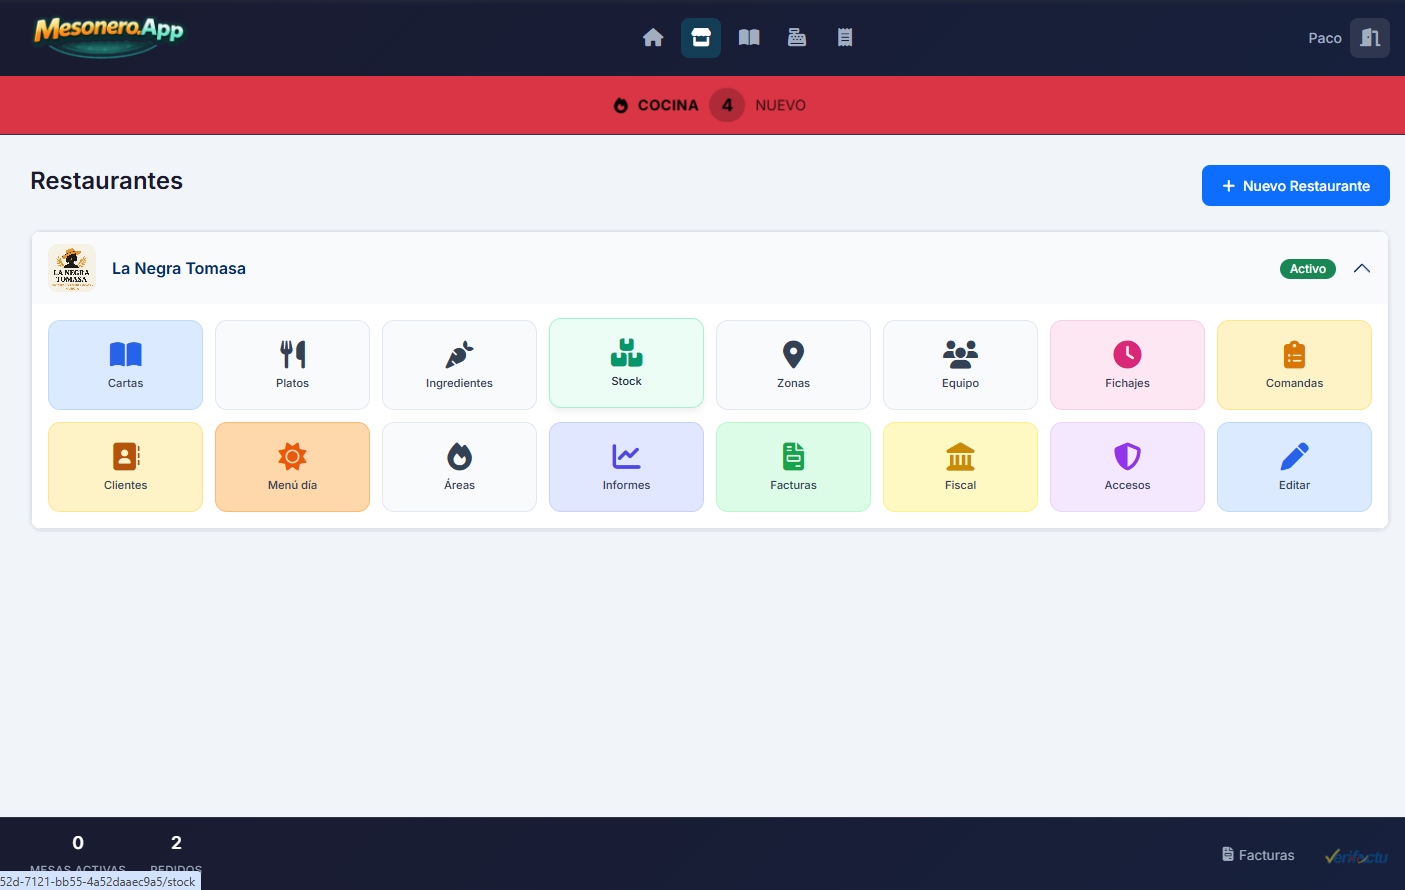Open the cash register icon in the navbar
Viewport: 1405px width, 890px height.
[x=796, y=37]
